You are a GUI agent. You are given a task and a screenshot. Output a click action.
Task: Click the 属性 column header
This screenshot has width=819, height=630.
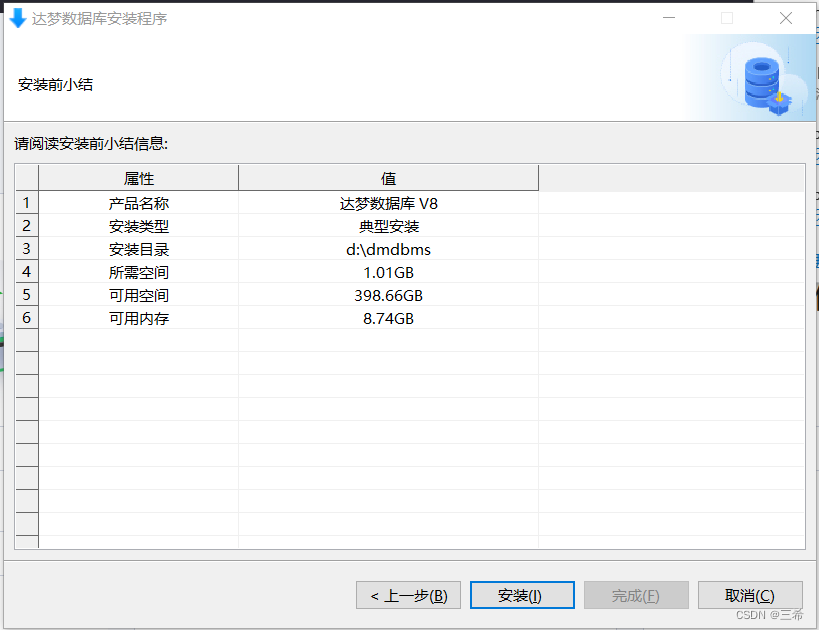point(138,178)
